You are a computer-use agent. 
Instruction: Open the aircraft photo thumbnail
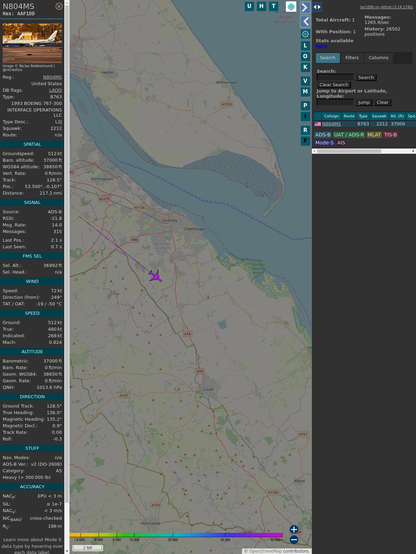pos(32,43)
